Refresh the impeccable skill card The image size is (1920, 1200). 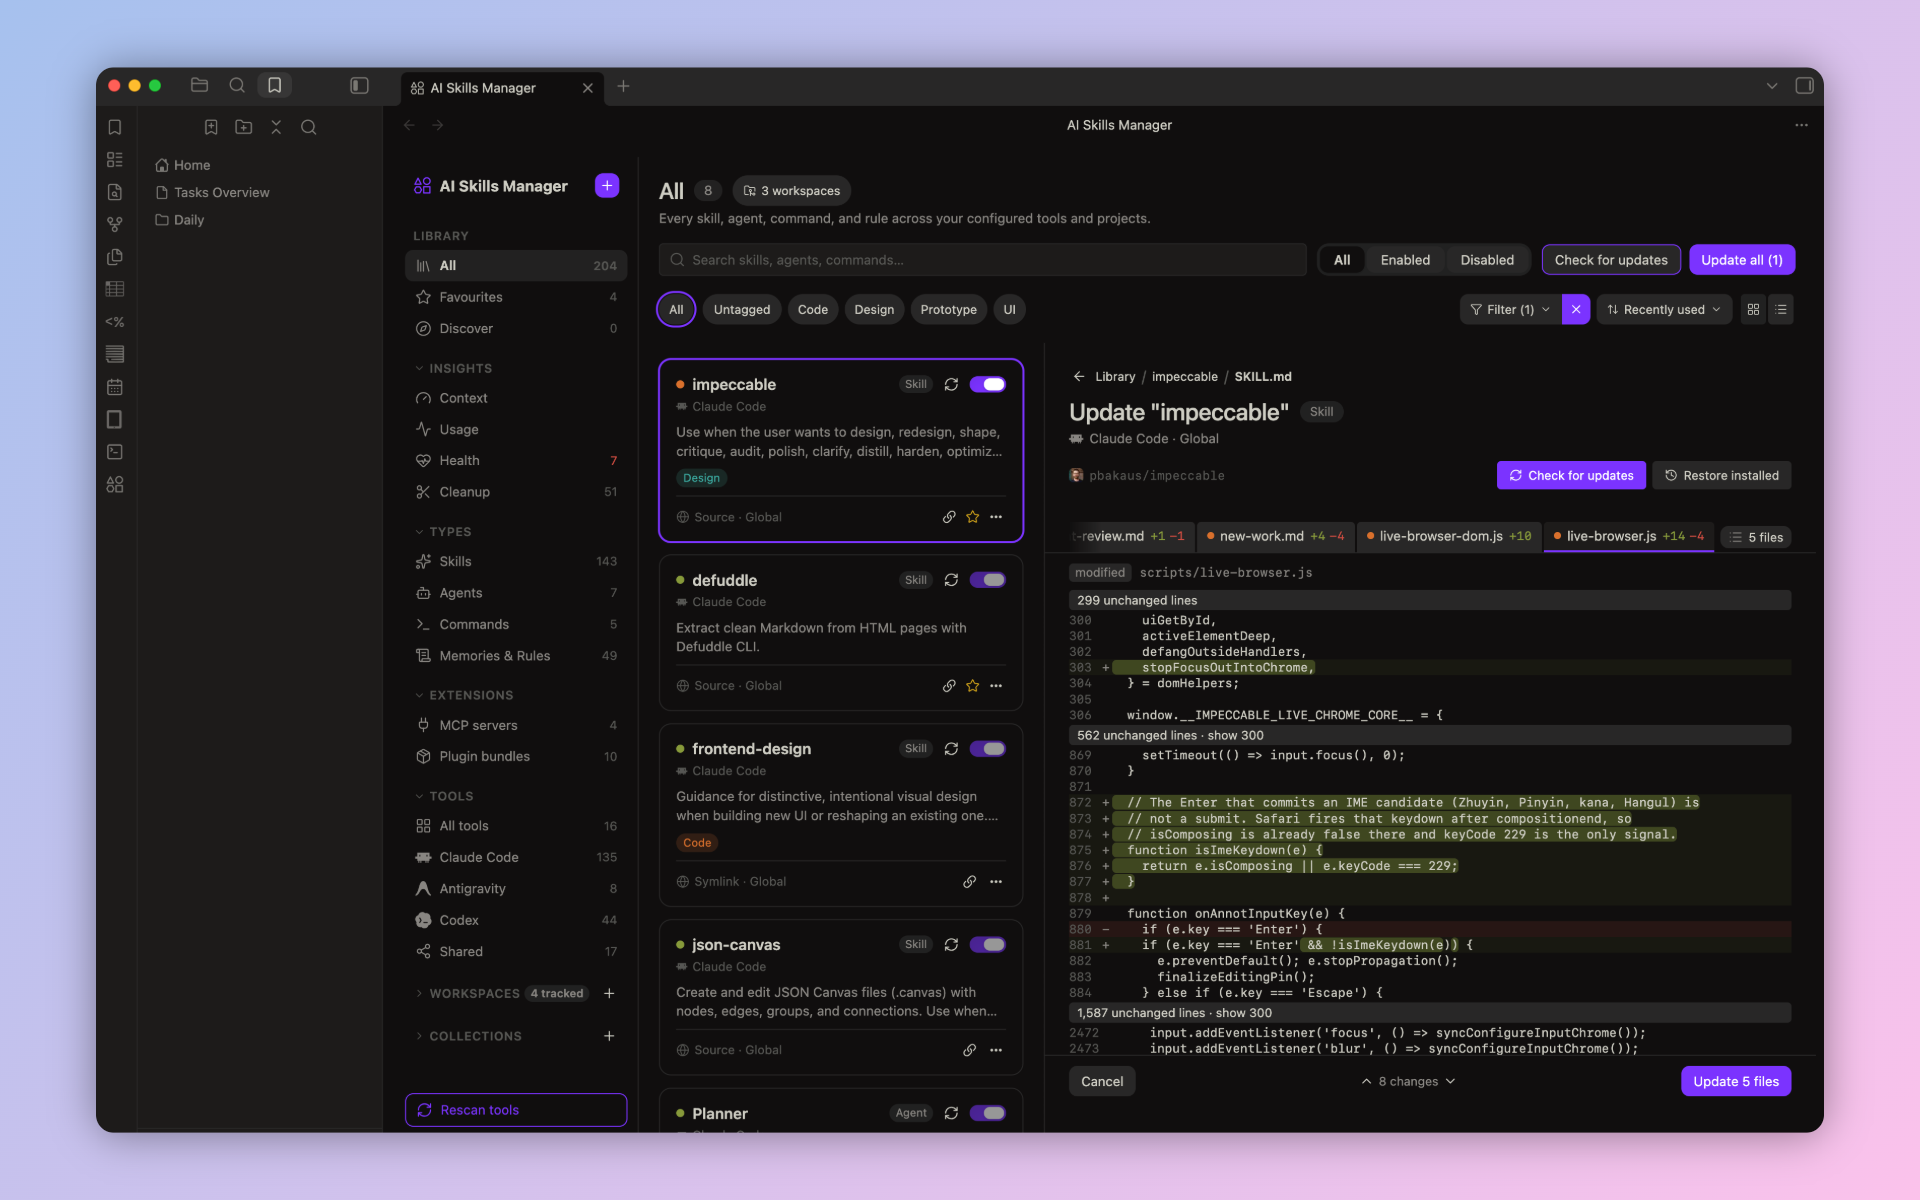point(951,384)
